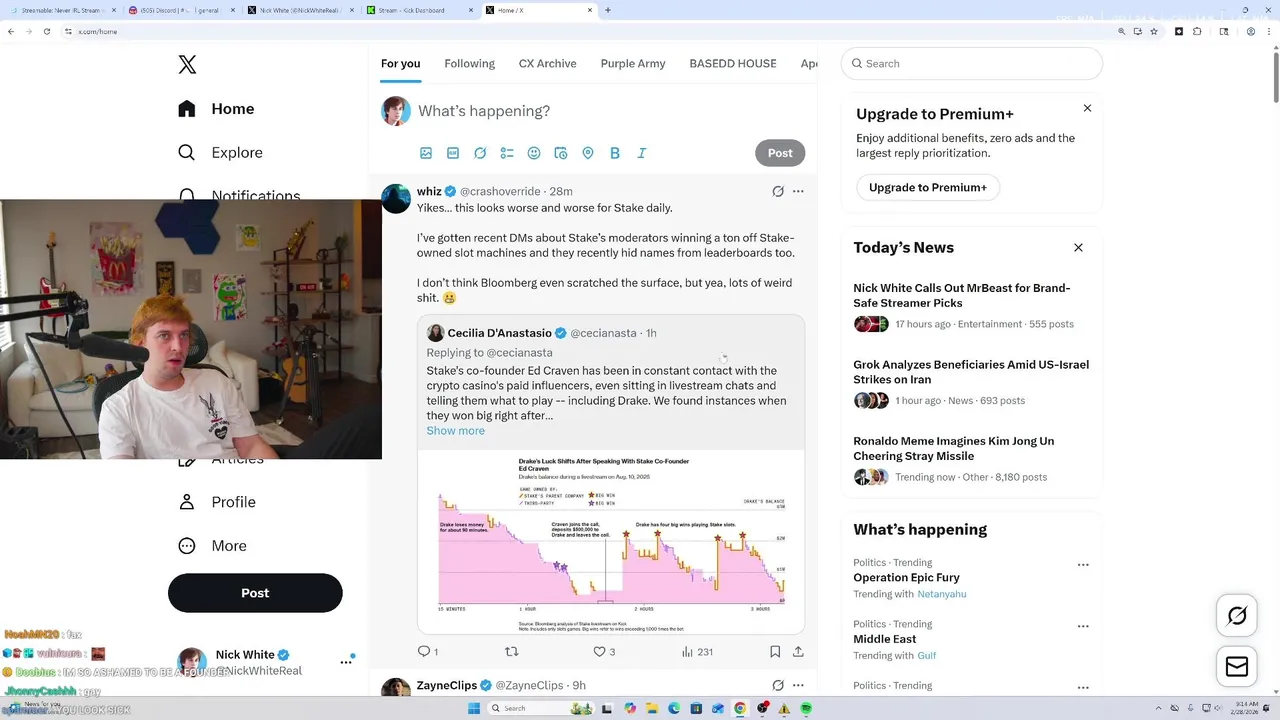Open options for Middle East trend
The image size is (1280, 720).
[1083, 626]
